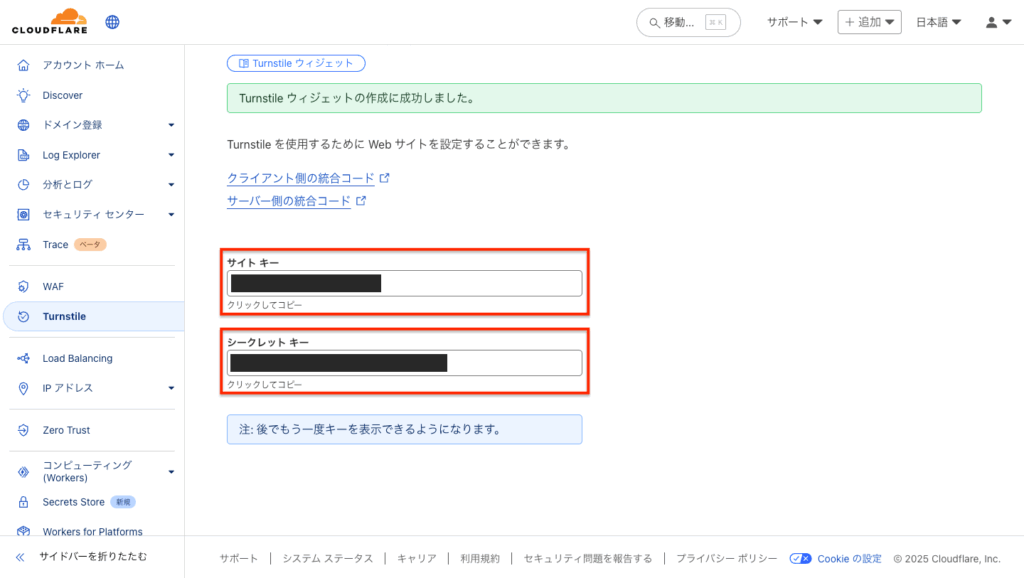
Task: Click the Discover lightbulb icon
Action: coord(24,95)
